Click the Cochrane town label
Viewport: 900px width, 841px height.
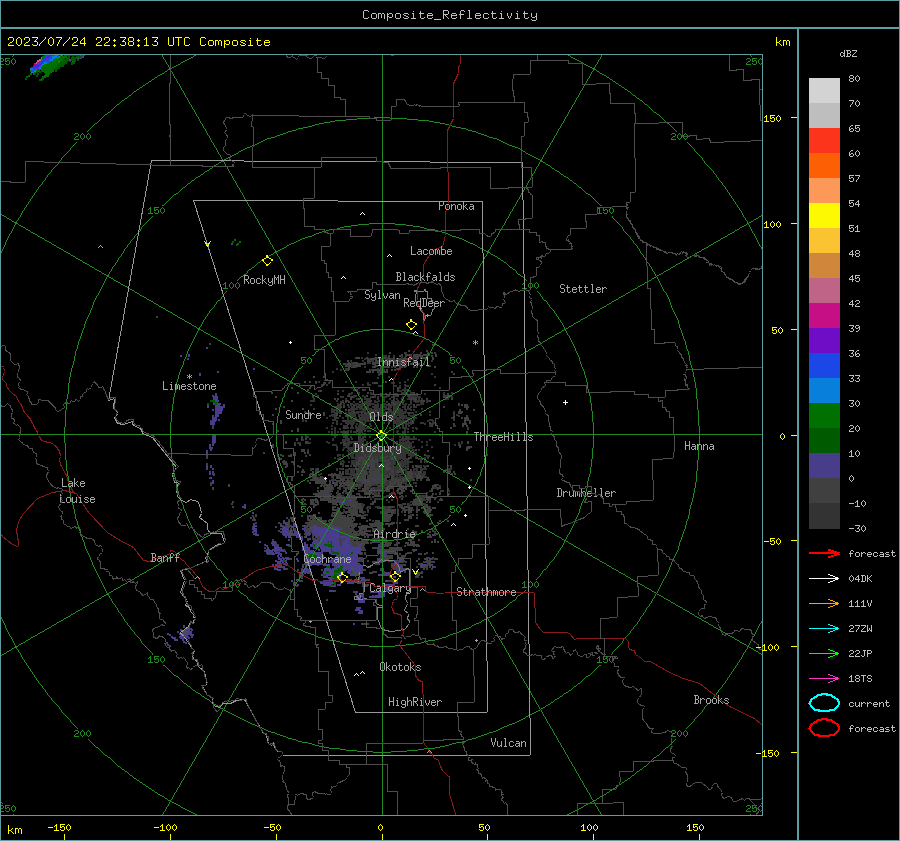(x=327, y=559)
